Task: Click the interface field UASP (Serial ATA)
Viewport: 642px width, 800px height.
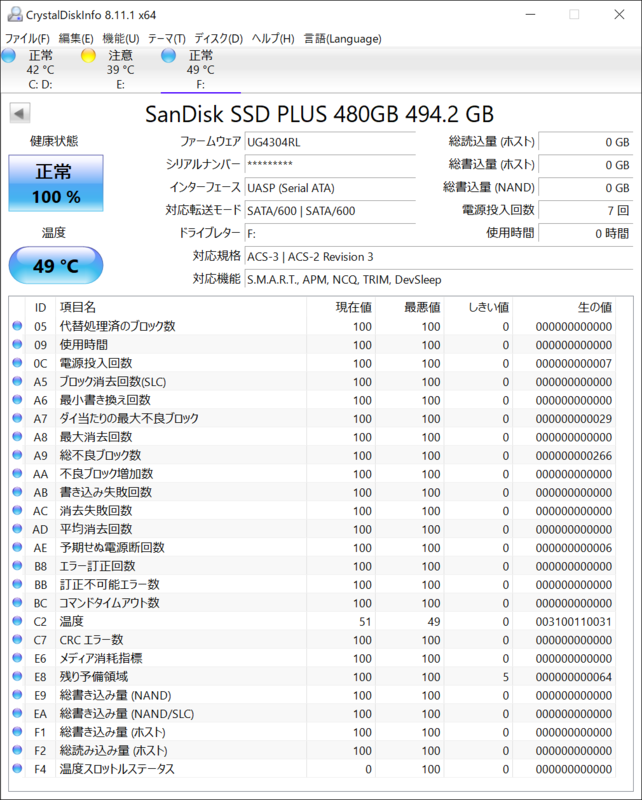Action: (x=330, y=187)
